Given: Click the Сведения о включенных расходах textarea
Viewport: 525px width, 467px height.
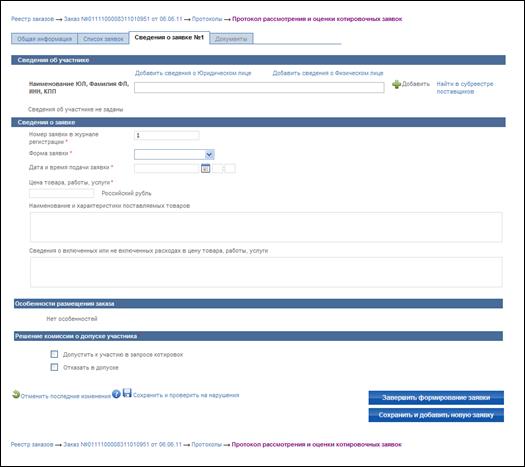Looking at the screenshot, I should tap(266, 272).
